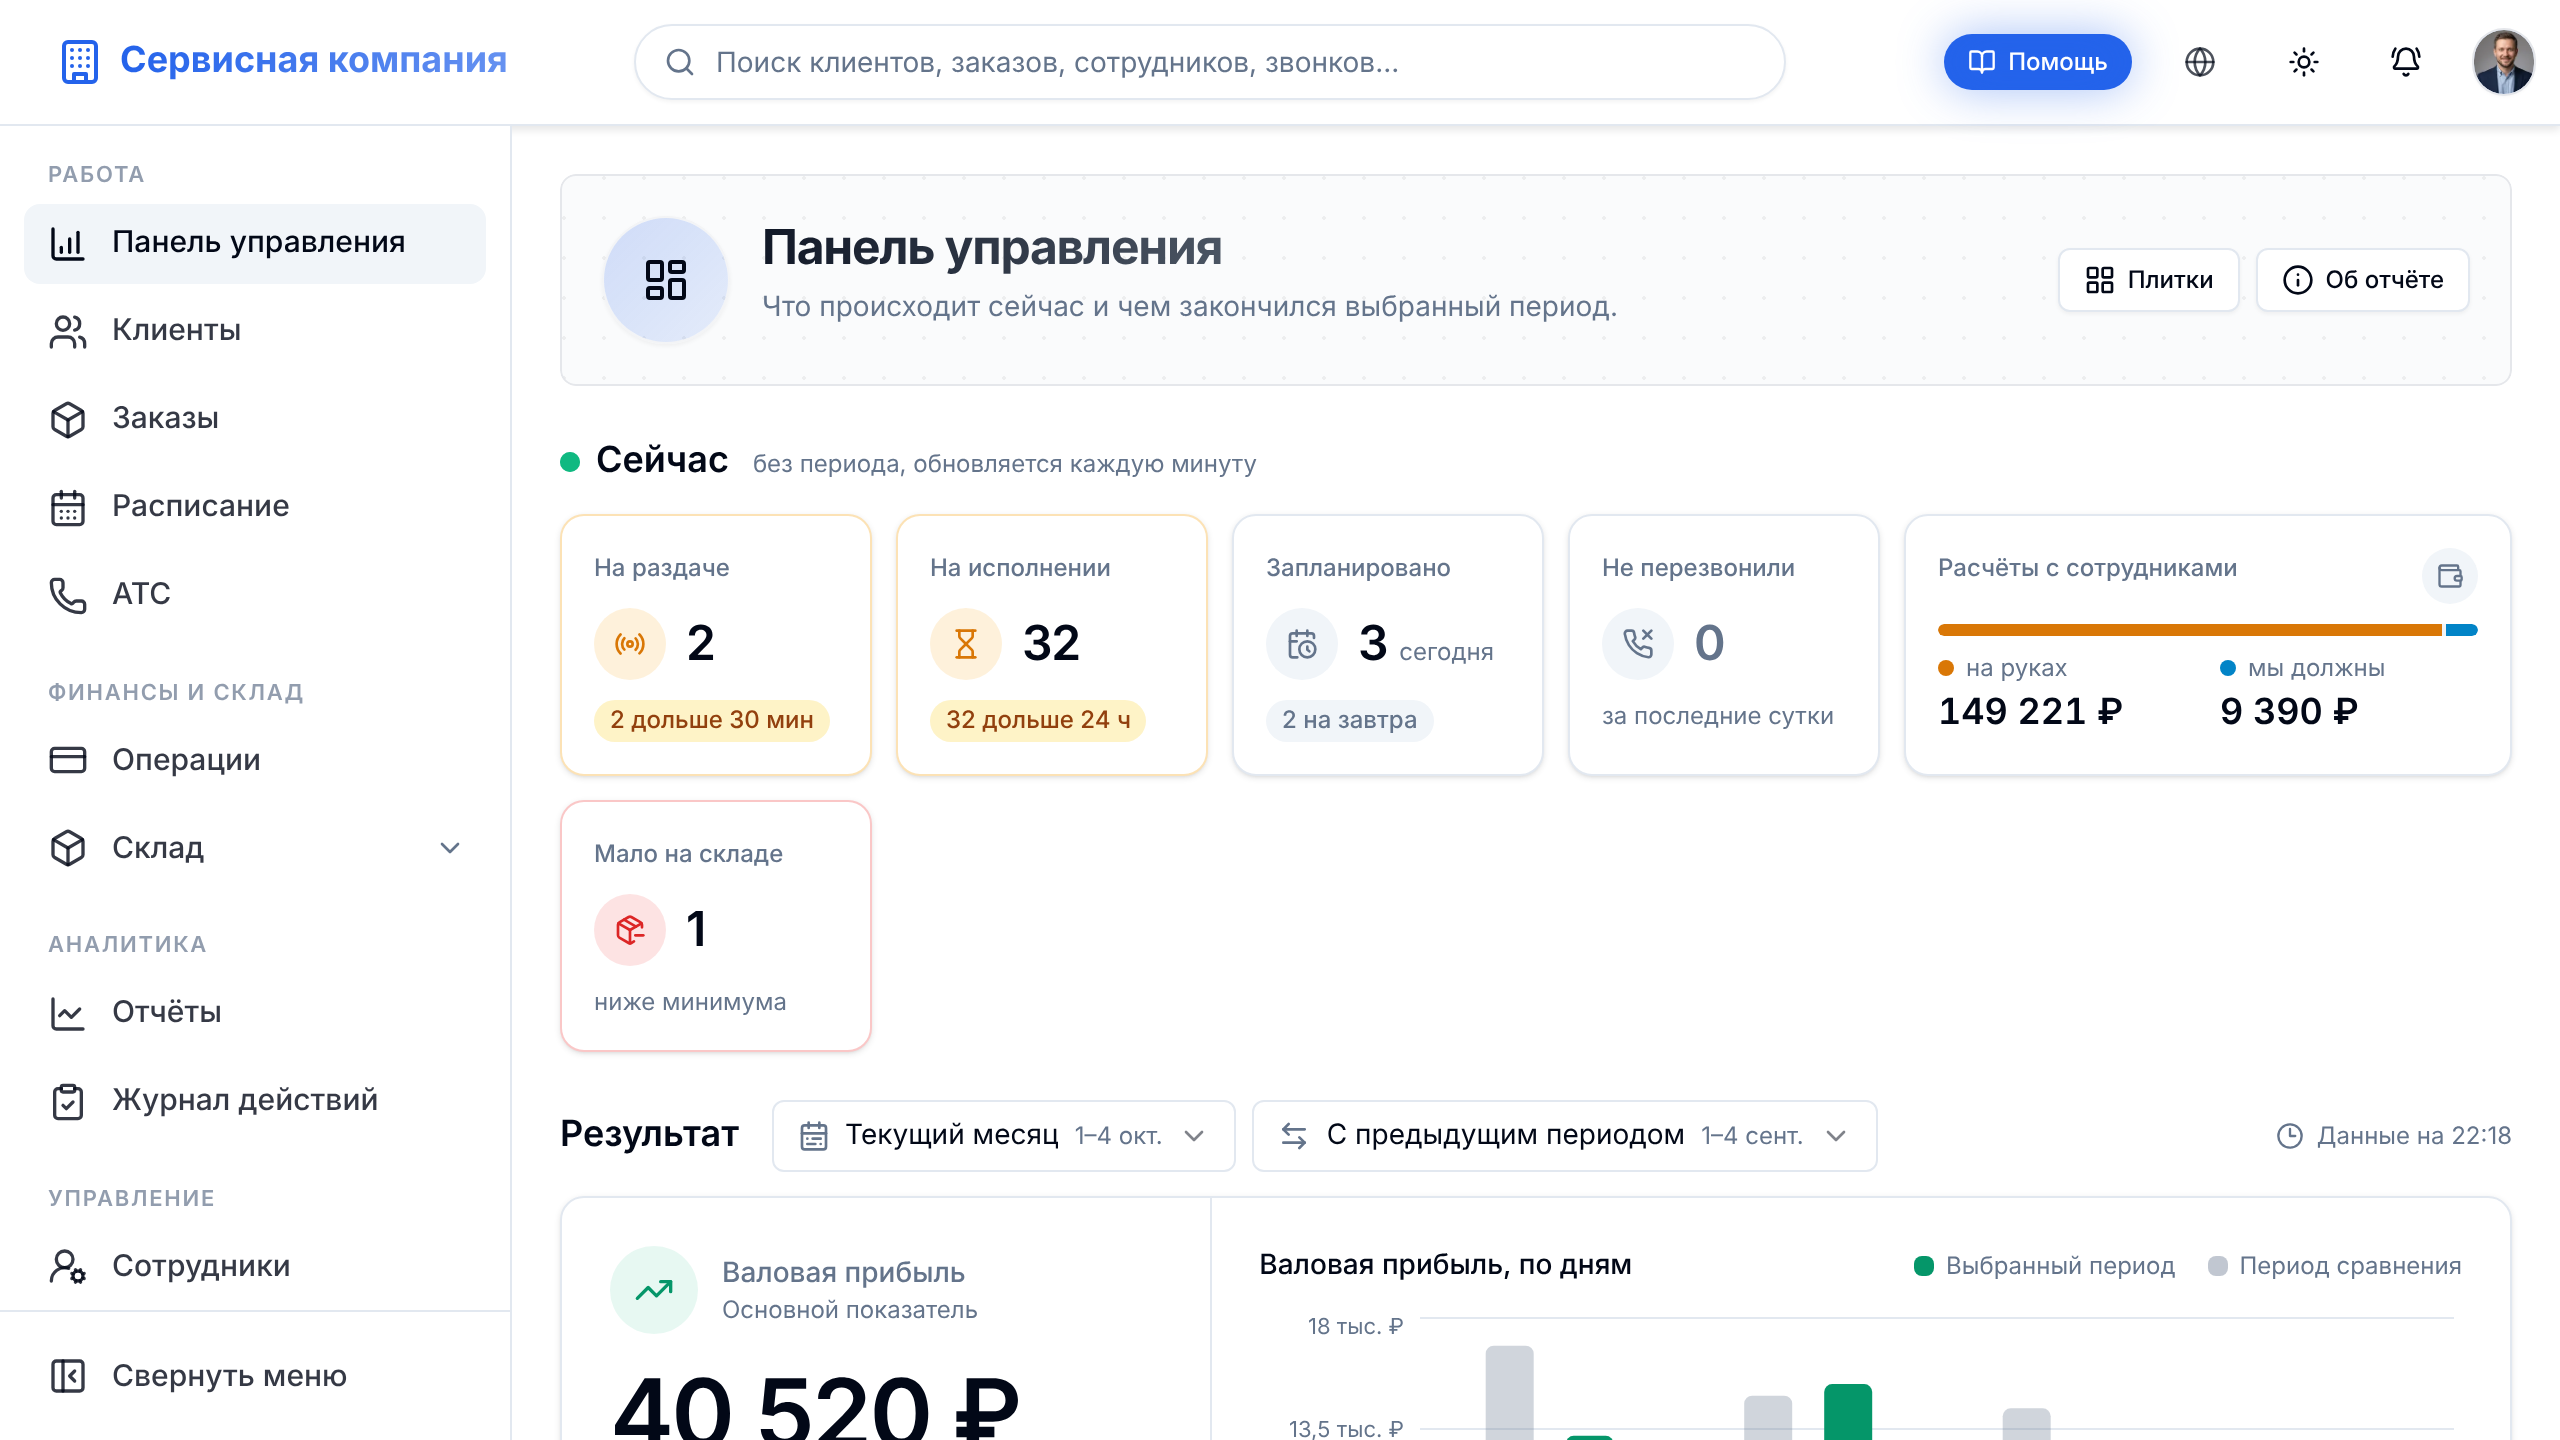This screenshot has height=1440, width=2560.
Task: Click the Журнал действий clipboard icon
Action: [67, 1101]
